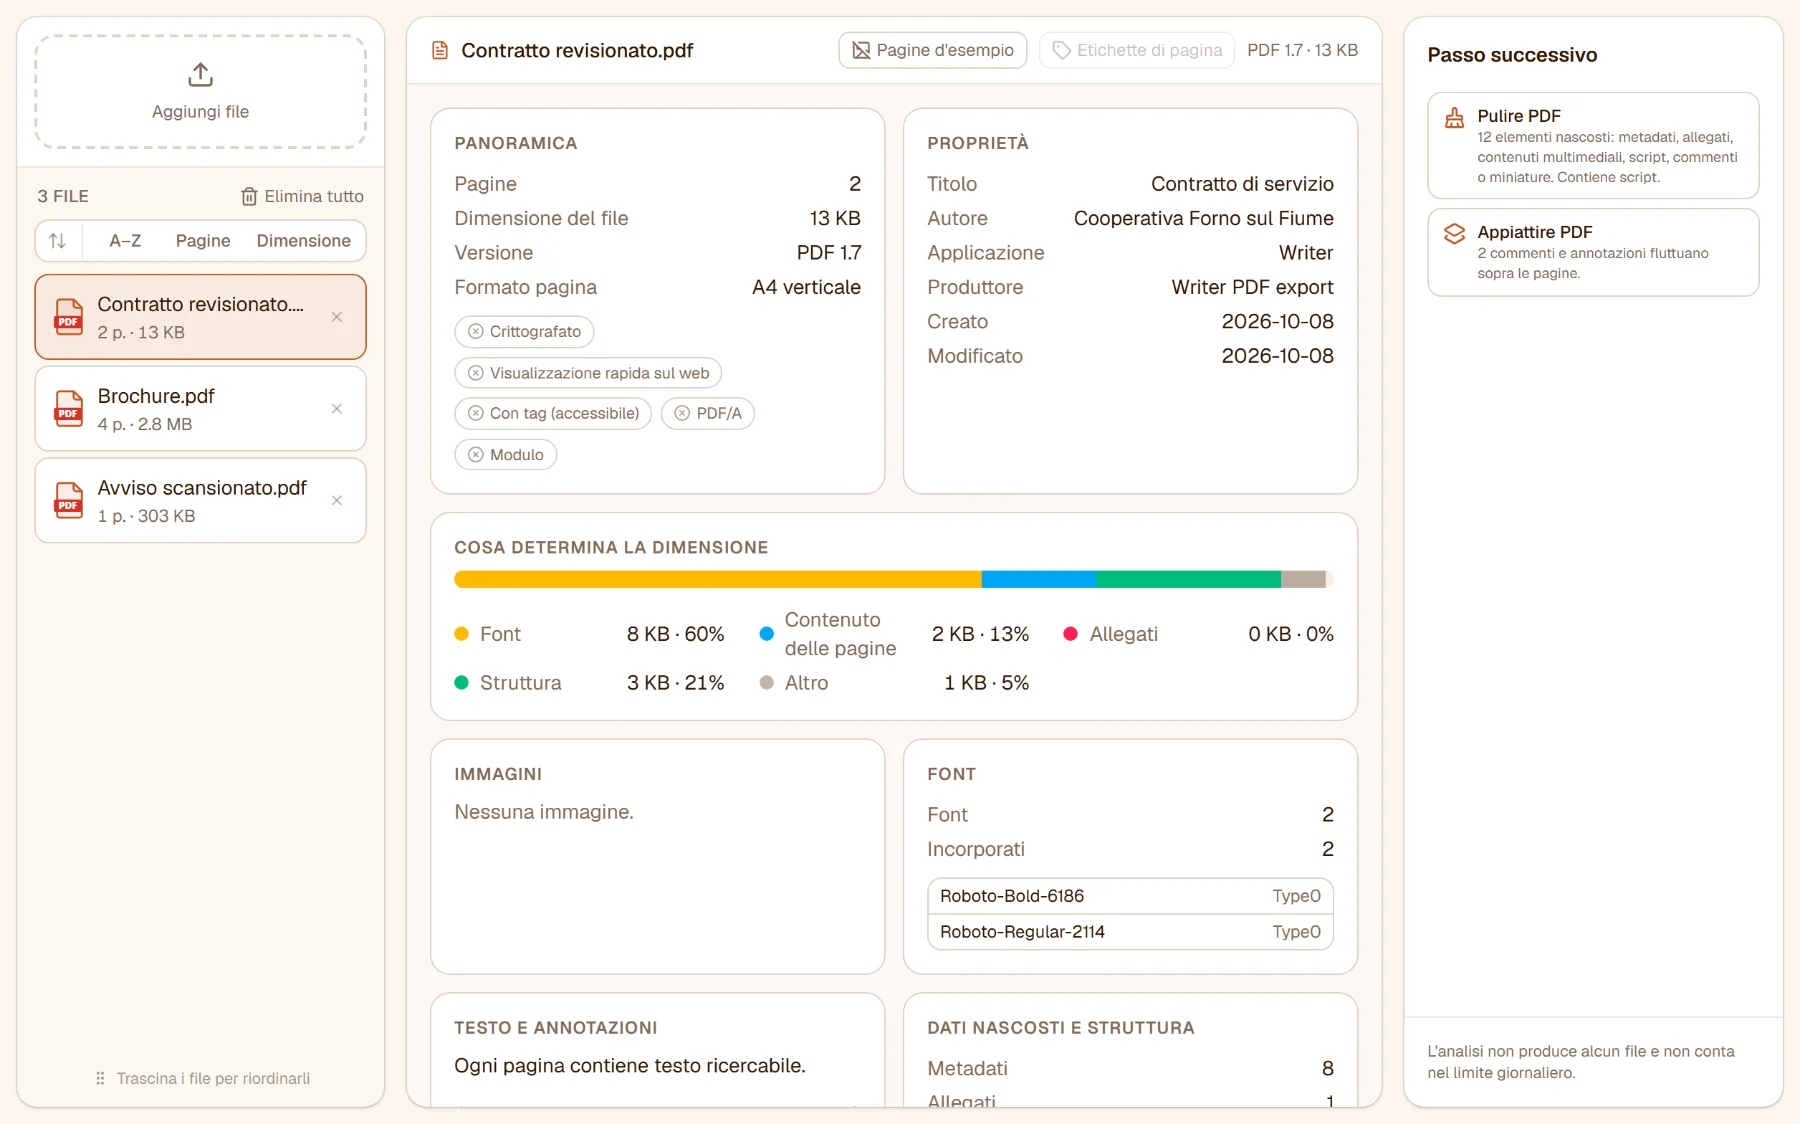Viewport: 1800px width, 1124px height.
Task: Open the Pulire PDF next step card
Action: [1593, 146]
